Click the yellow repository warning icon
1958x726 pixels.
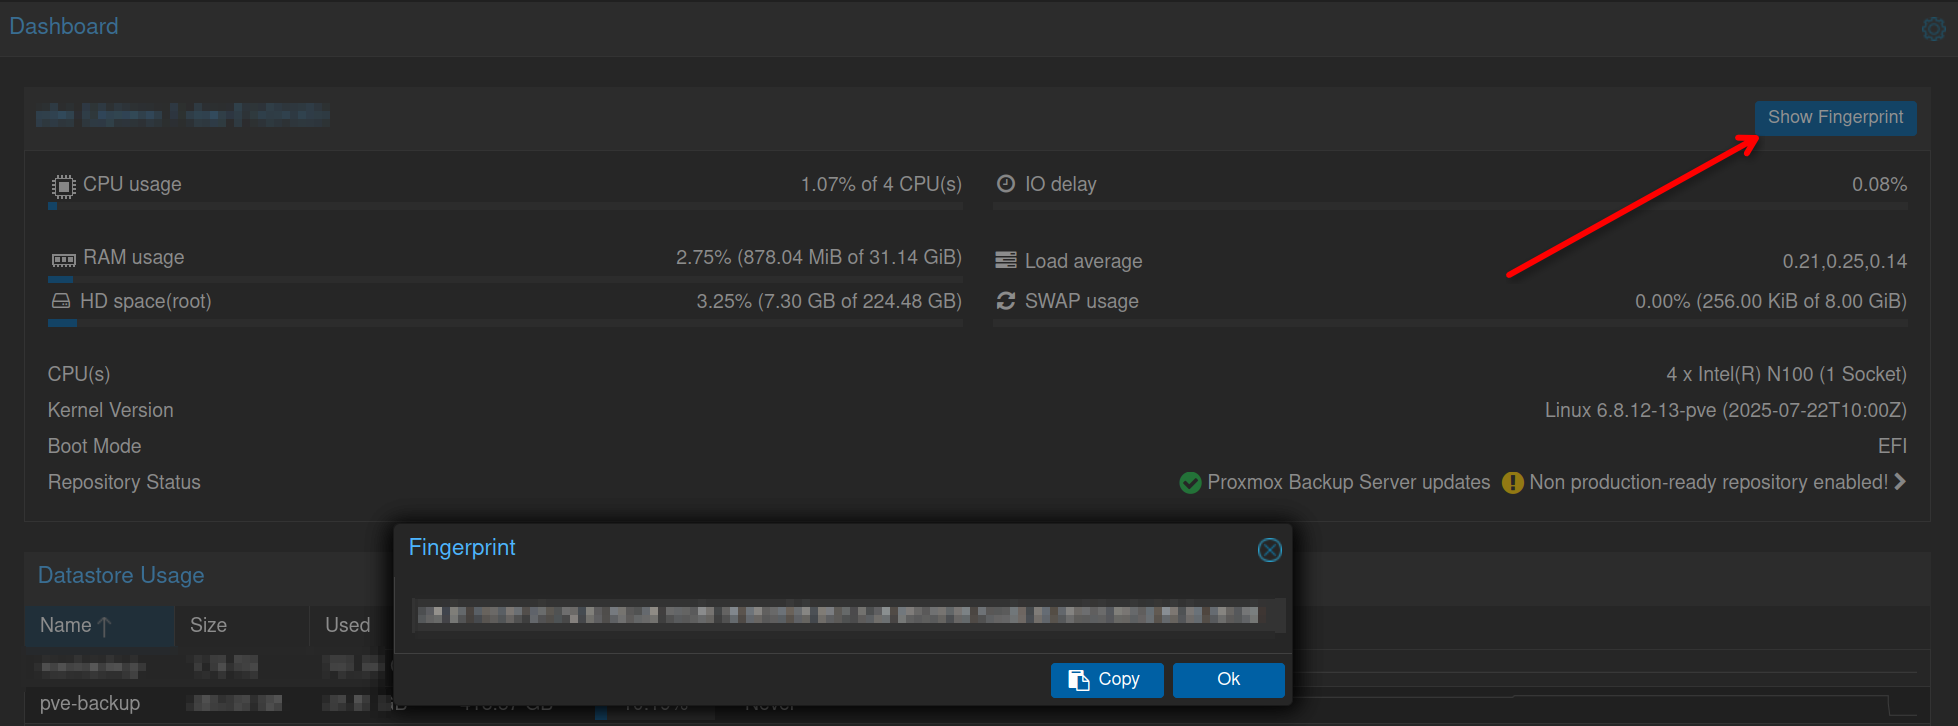(1513, 483)
